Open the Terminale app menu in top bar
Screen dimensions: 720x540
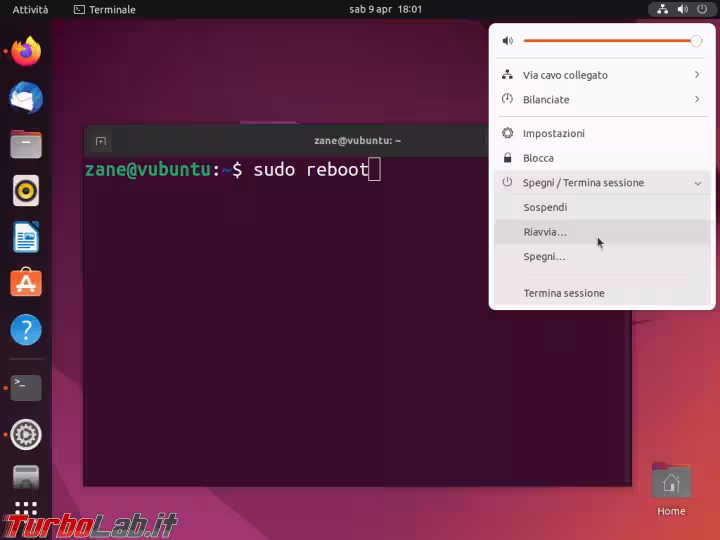105,10
